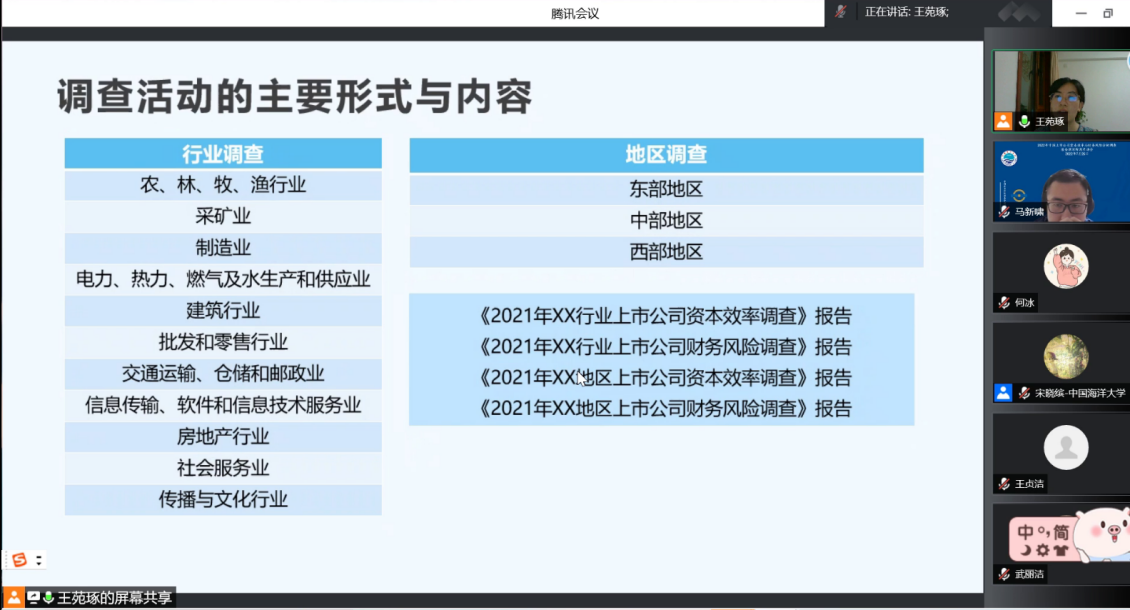Click the muted microphone icon in the title bar
The width and height of the screenshot is (1130, 610).
tap(841, 12)
